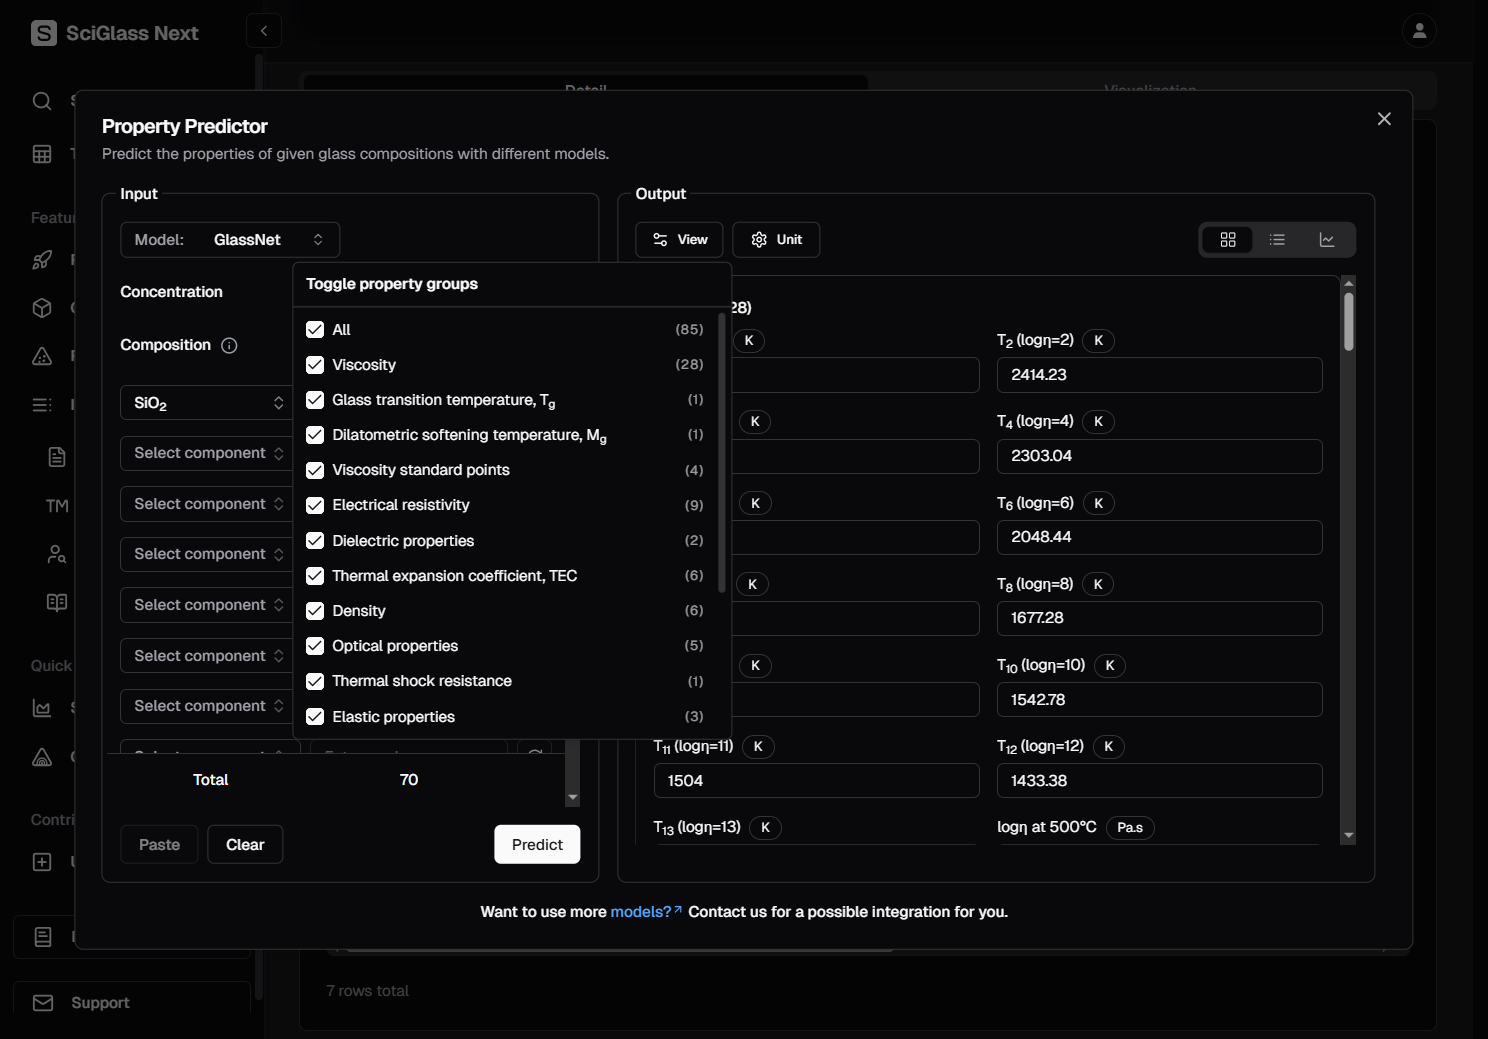1488x1039 pixels.
Task: Expand the first Select component dropdown
Action: 208,453
